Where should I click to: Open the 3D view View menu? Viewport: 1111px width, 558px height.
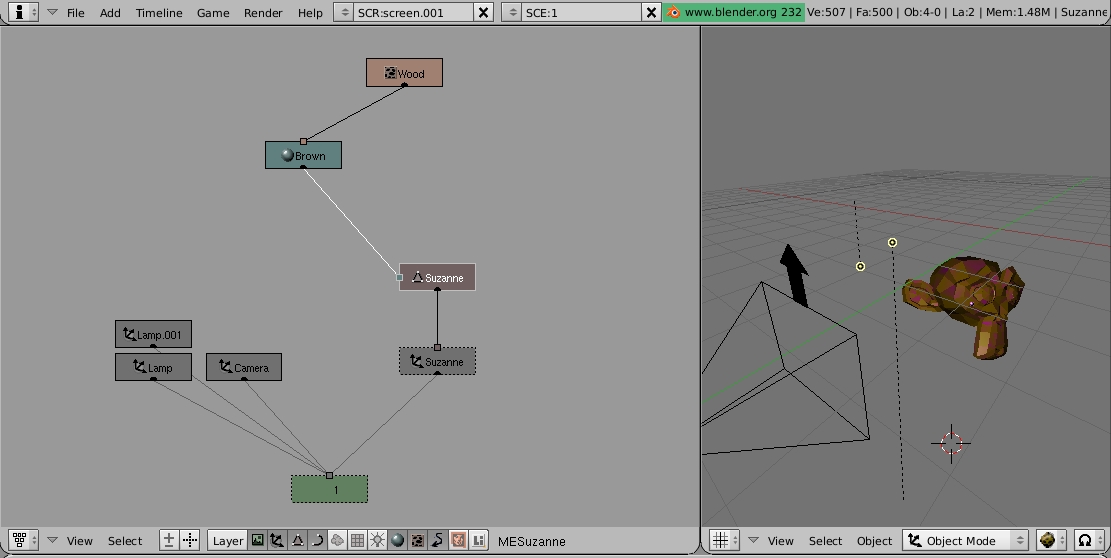780,541
